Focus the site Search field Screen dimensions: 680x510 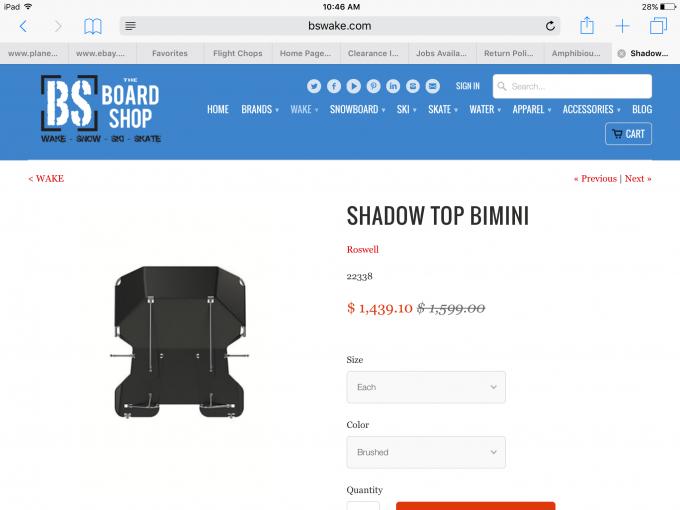click(572, 86)
